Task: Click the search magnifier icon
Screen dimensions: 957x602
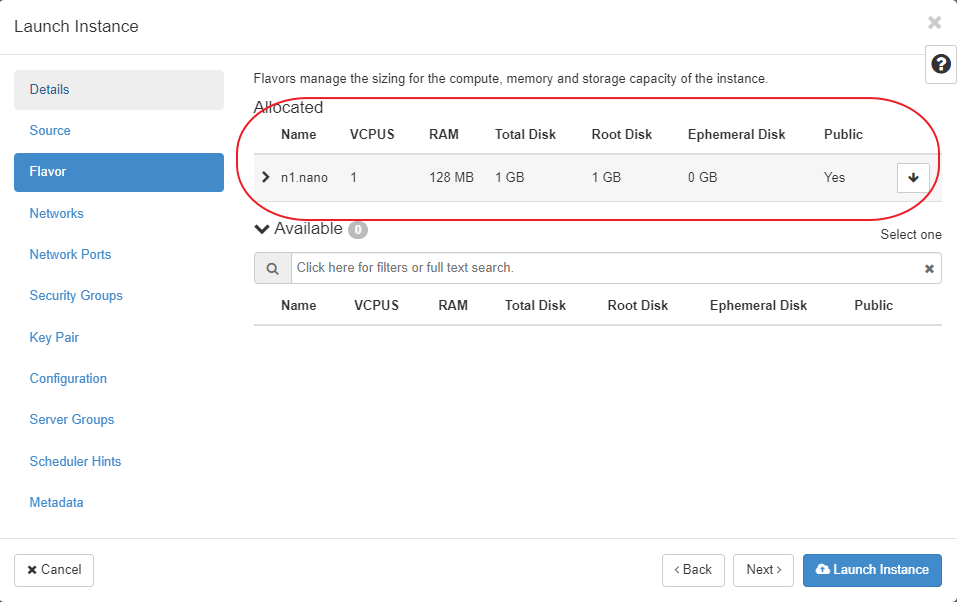Action: [x=272, y=268]
